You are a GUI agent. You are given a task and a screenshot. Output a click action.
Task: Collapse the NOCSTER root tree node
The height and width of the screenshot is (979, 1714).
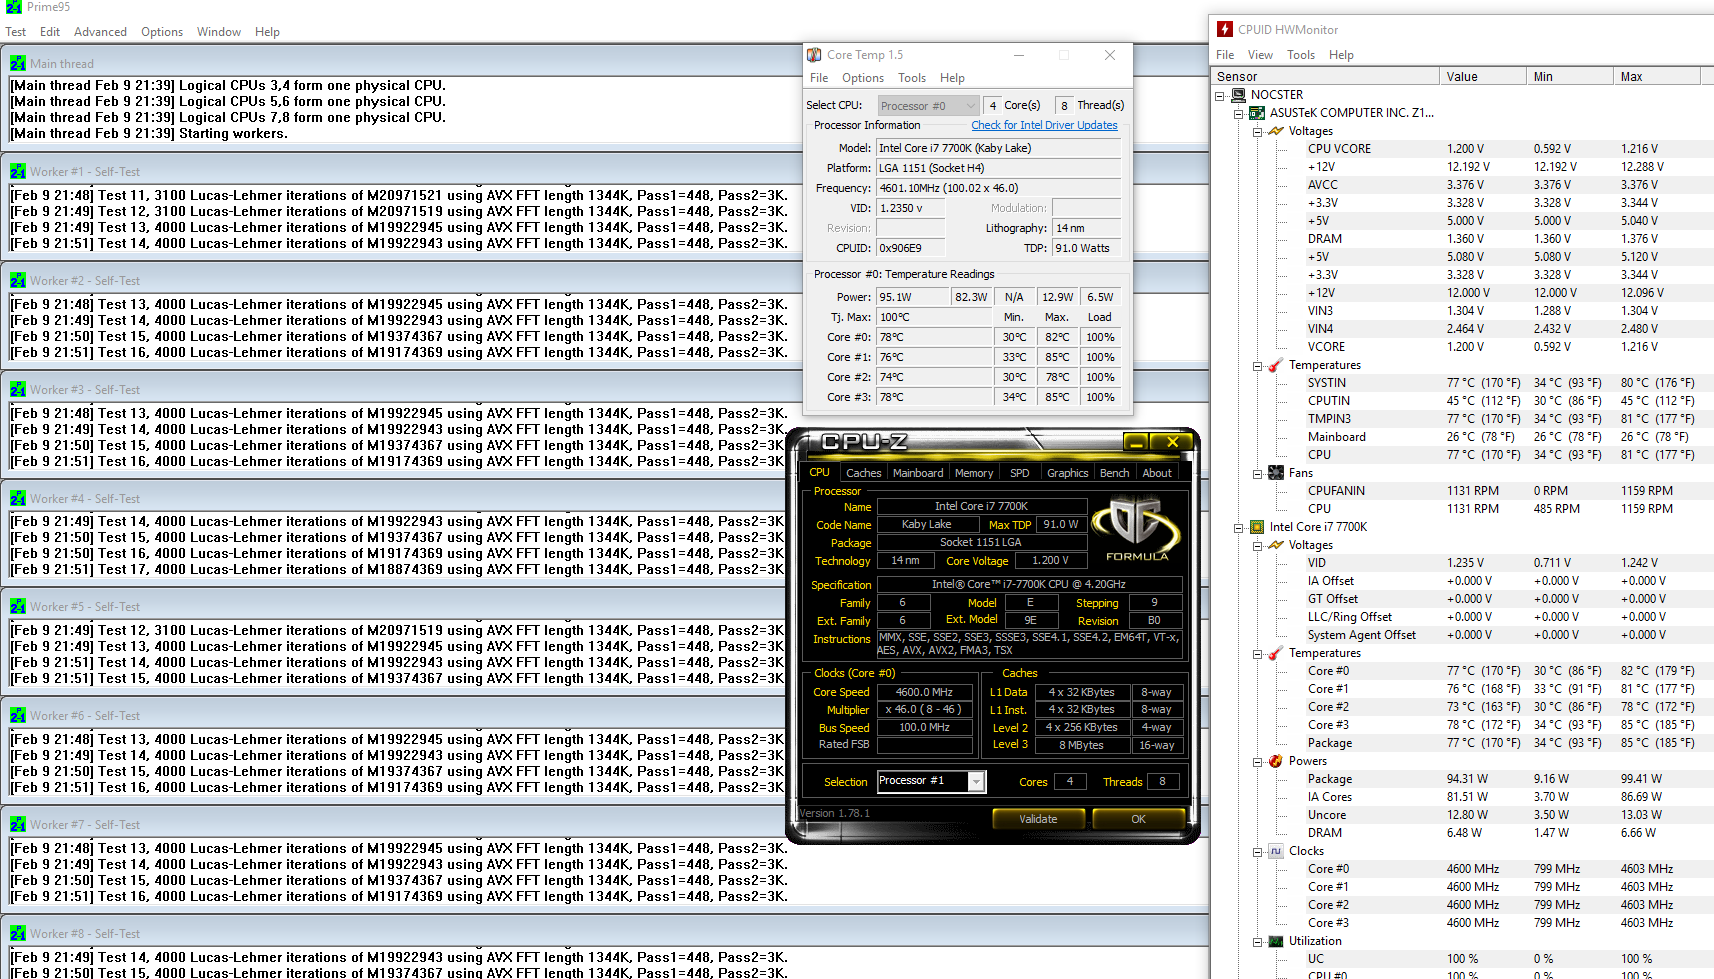(x=1220, y=96)
